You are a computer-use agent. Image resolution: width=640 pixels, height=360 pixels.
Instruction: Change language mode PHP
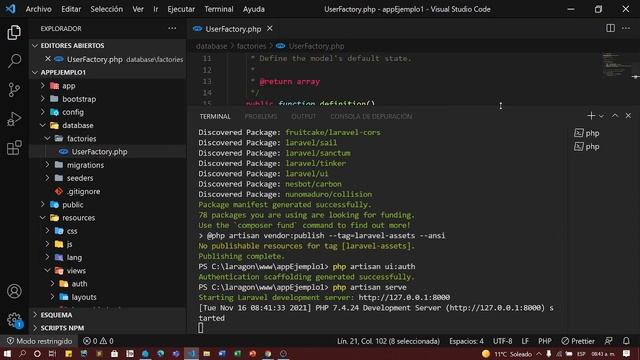[544, 341]
